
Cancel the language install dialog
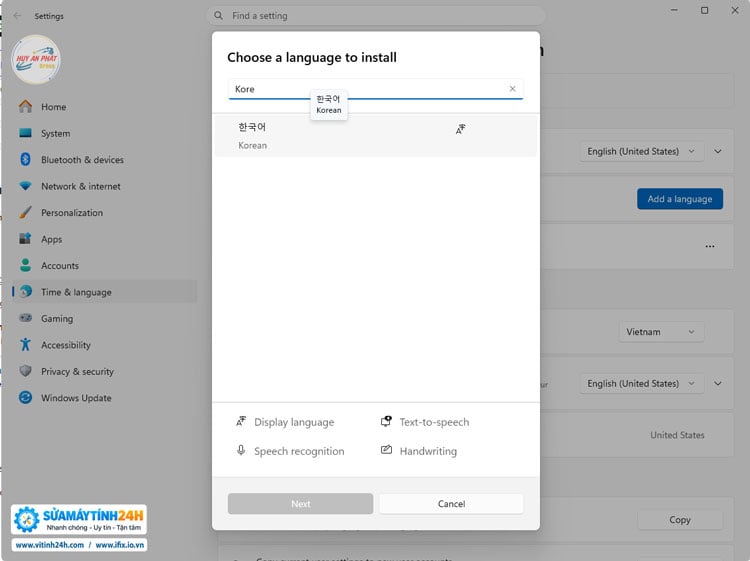(x=451, y=504)
